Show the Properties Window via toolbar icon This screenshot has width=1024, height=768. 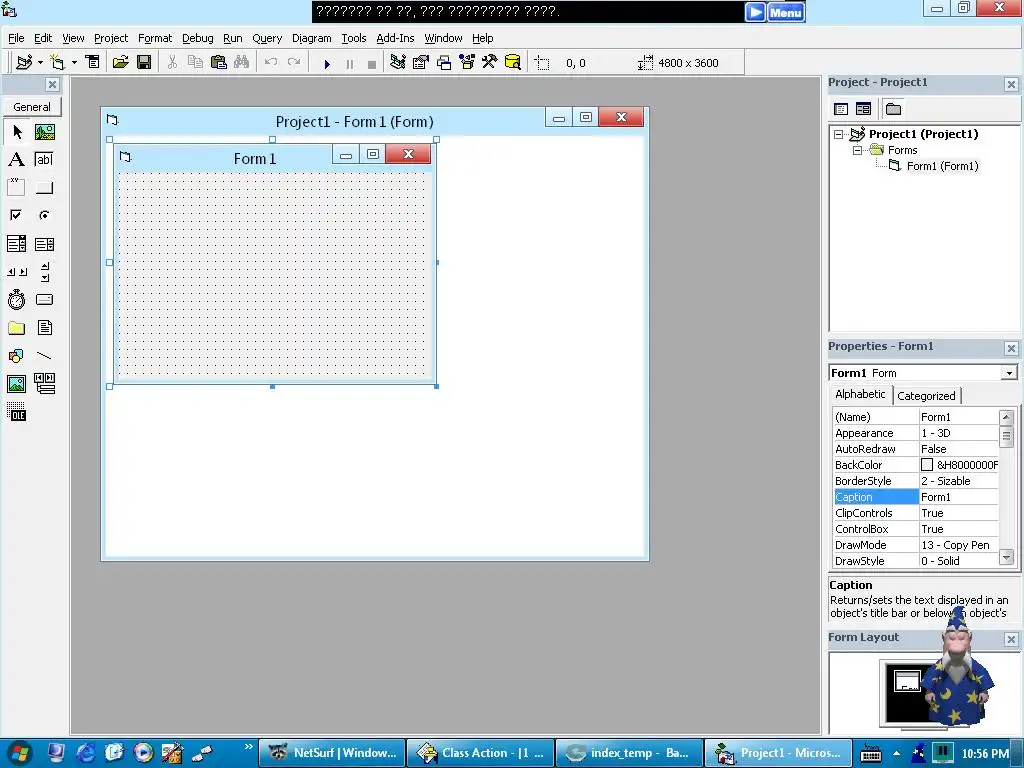click(421, 63)
